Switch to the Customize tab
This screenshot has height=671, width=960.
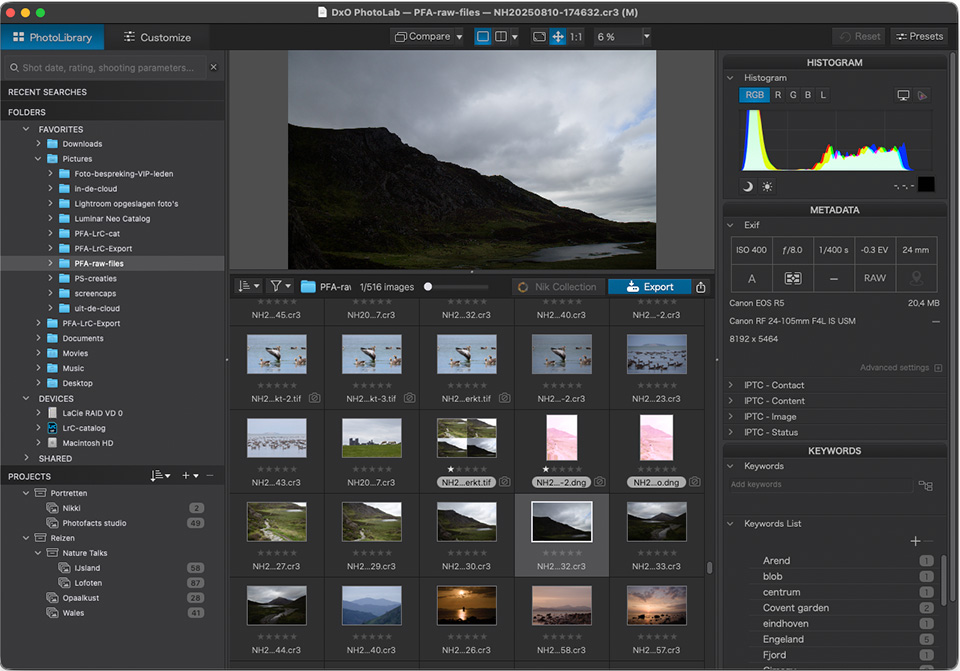[157, 37]
